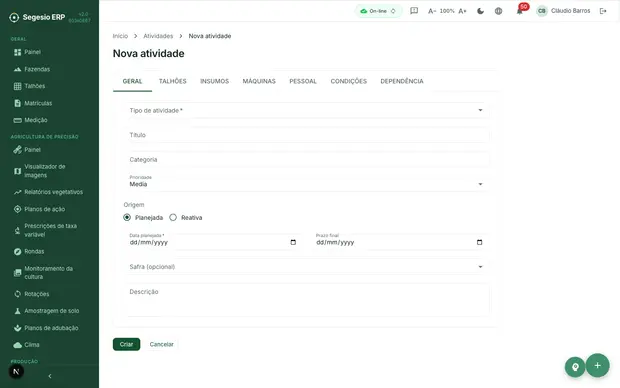Open Planos de ação target icon

coord(17,209)
